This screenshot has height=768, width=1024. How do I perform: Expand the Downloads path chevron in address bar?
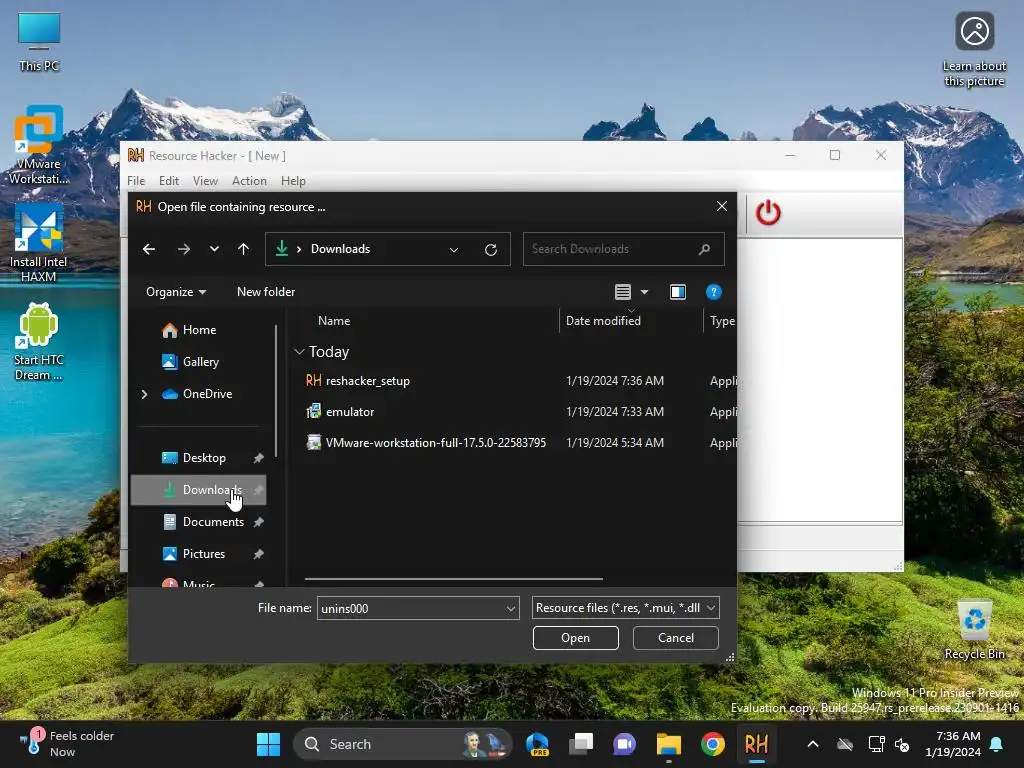click(299, 249)
